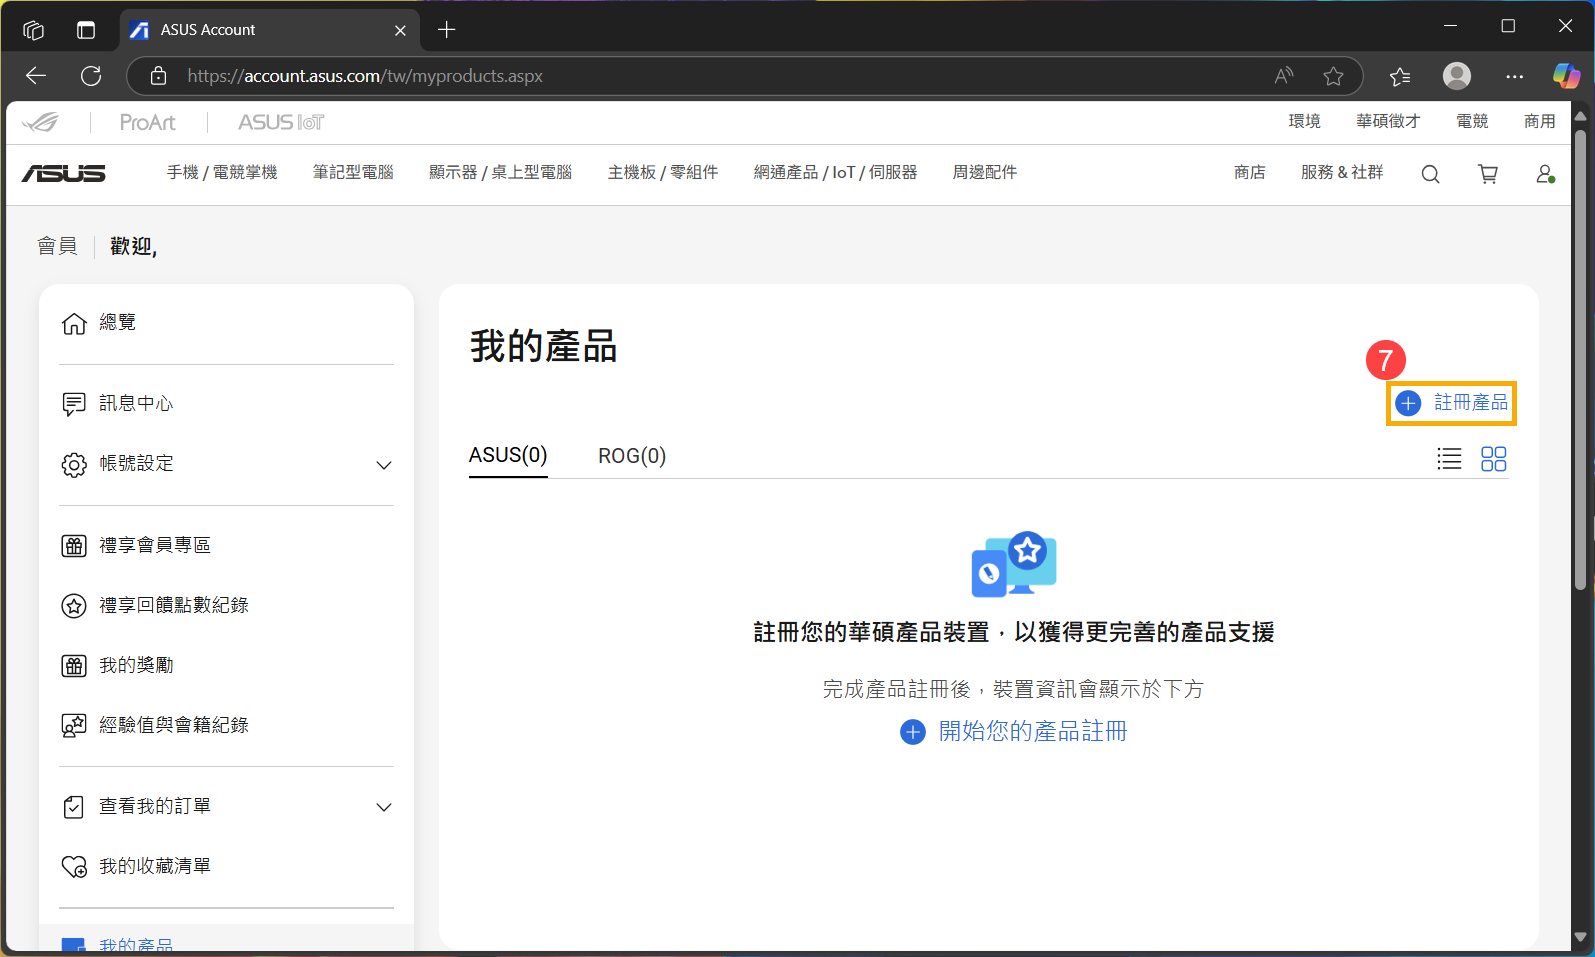Go to 總覽 in the sidebar

[x=118, y=322]
